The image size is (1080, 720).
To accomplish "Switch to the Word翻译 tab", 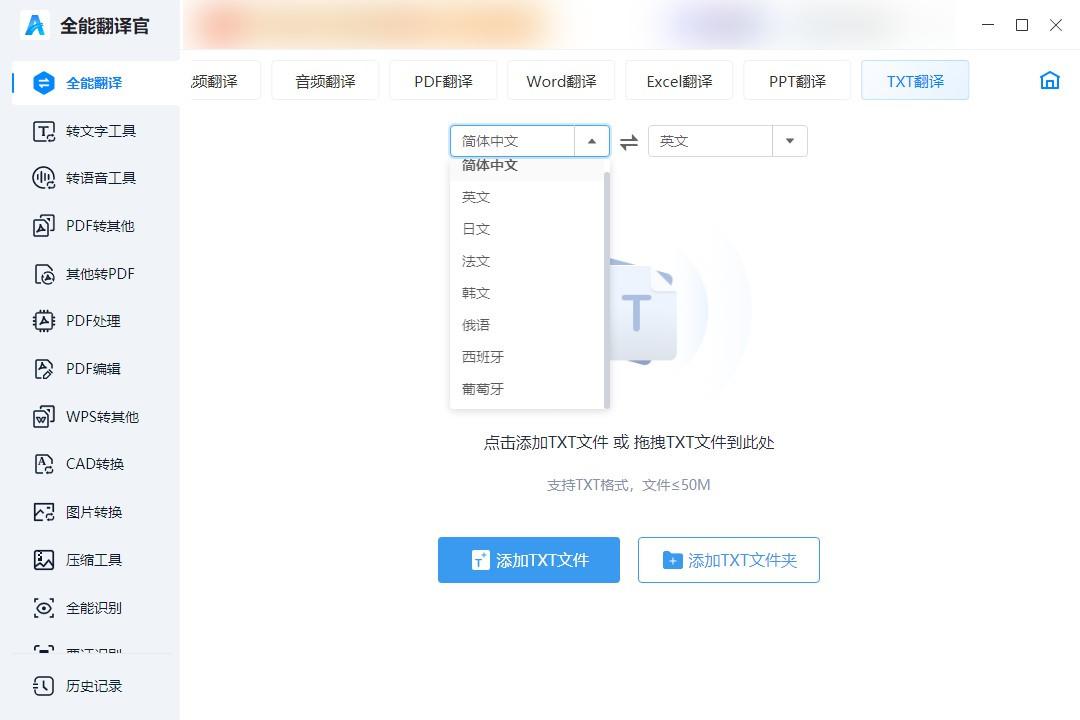I will (x=561, y=81).
